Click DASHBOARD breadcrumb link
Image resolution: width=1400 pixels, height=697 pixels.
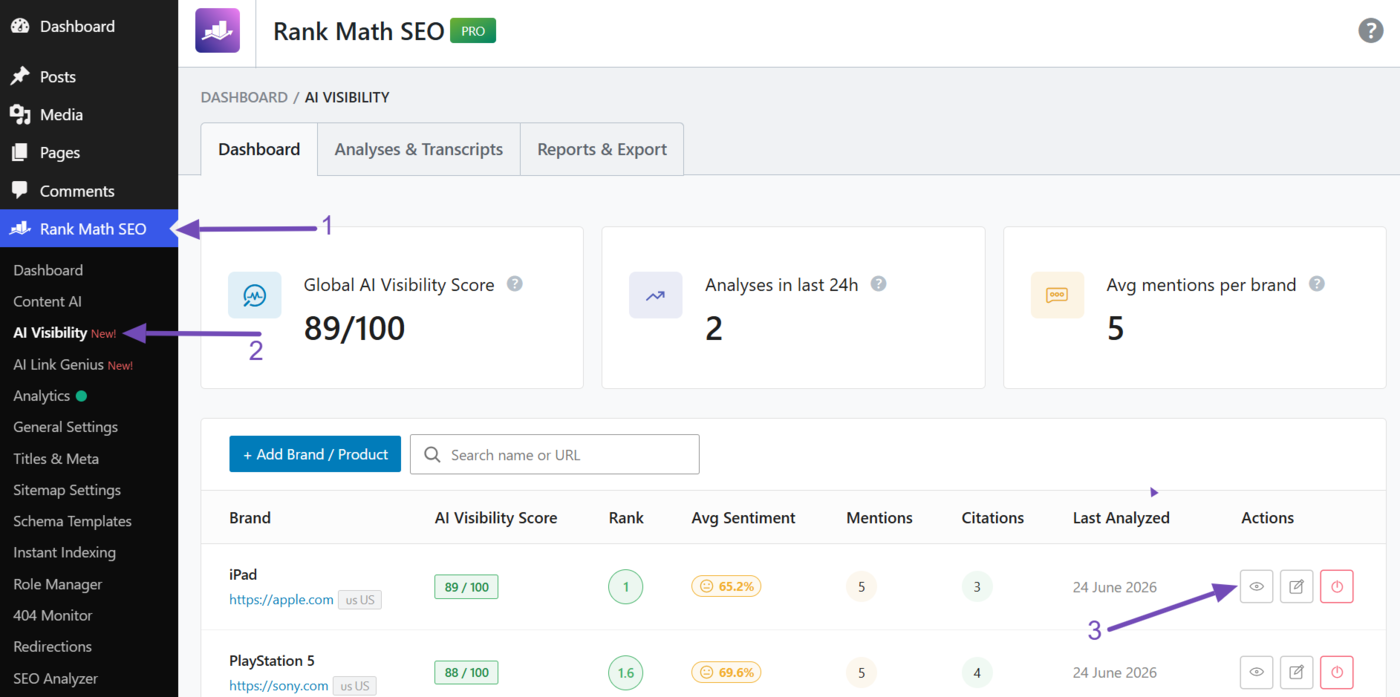[x=244, y=97]
